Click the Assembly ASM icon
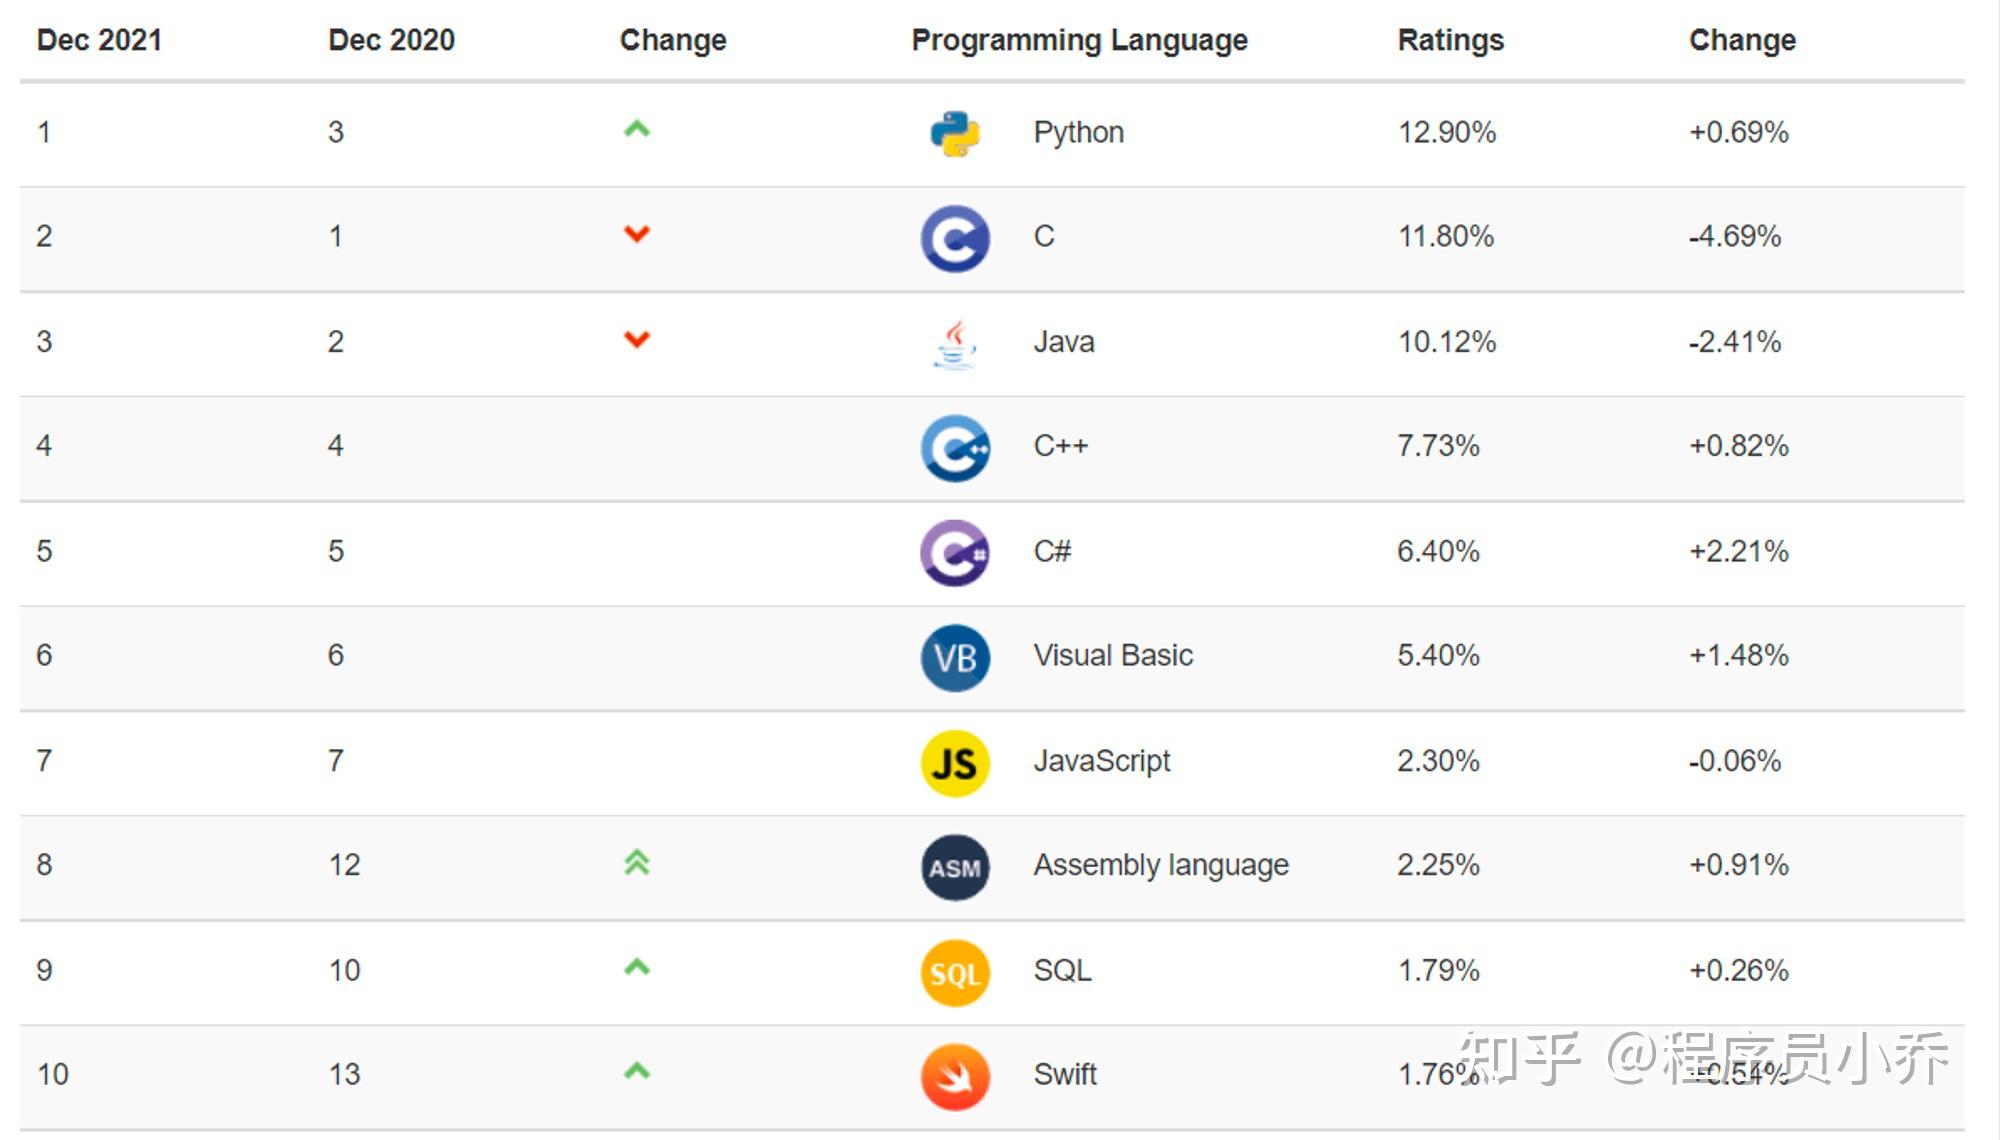 (955, 867)
